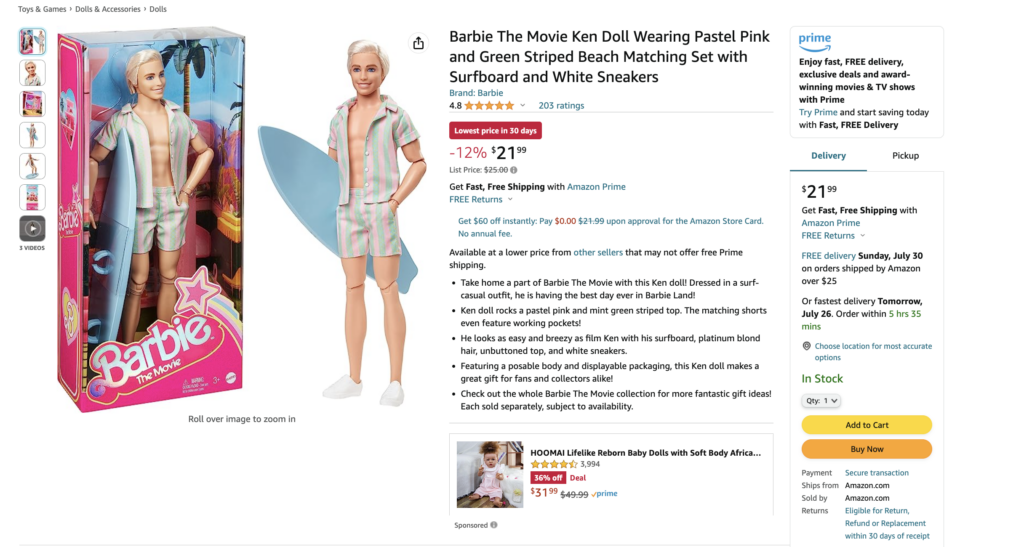
Task: Open the 203 ratings link
Action: coord(561,105)
